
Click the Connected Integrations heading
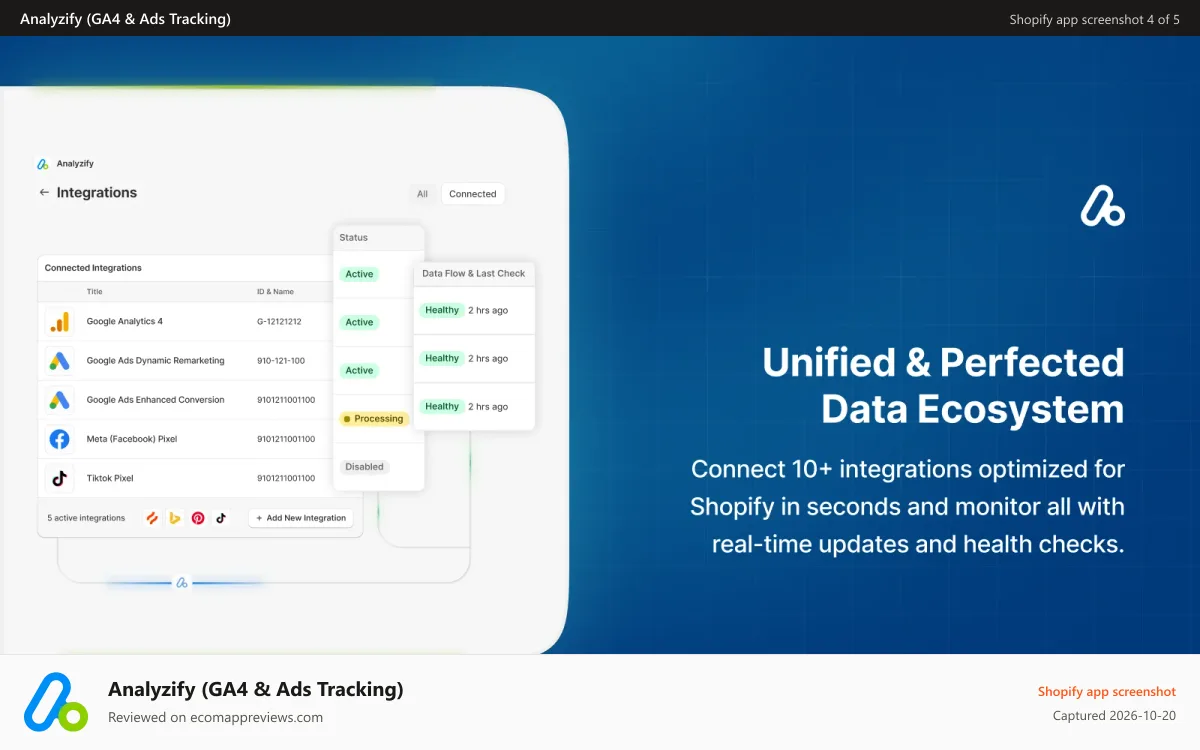(x=93, y=268)
